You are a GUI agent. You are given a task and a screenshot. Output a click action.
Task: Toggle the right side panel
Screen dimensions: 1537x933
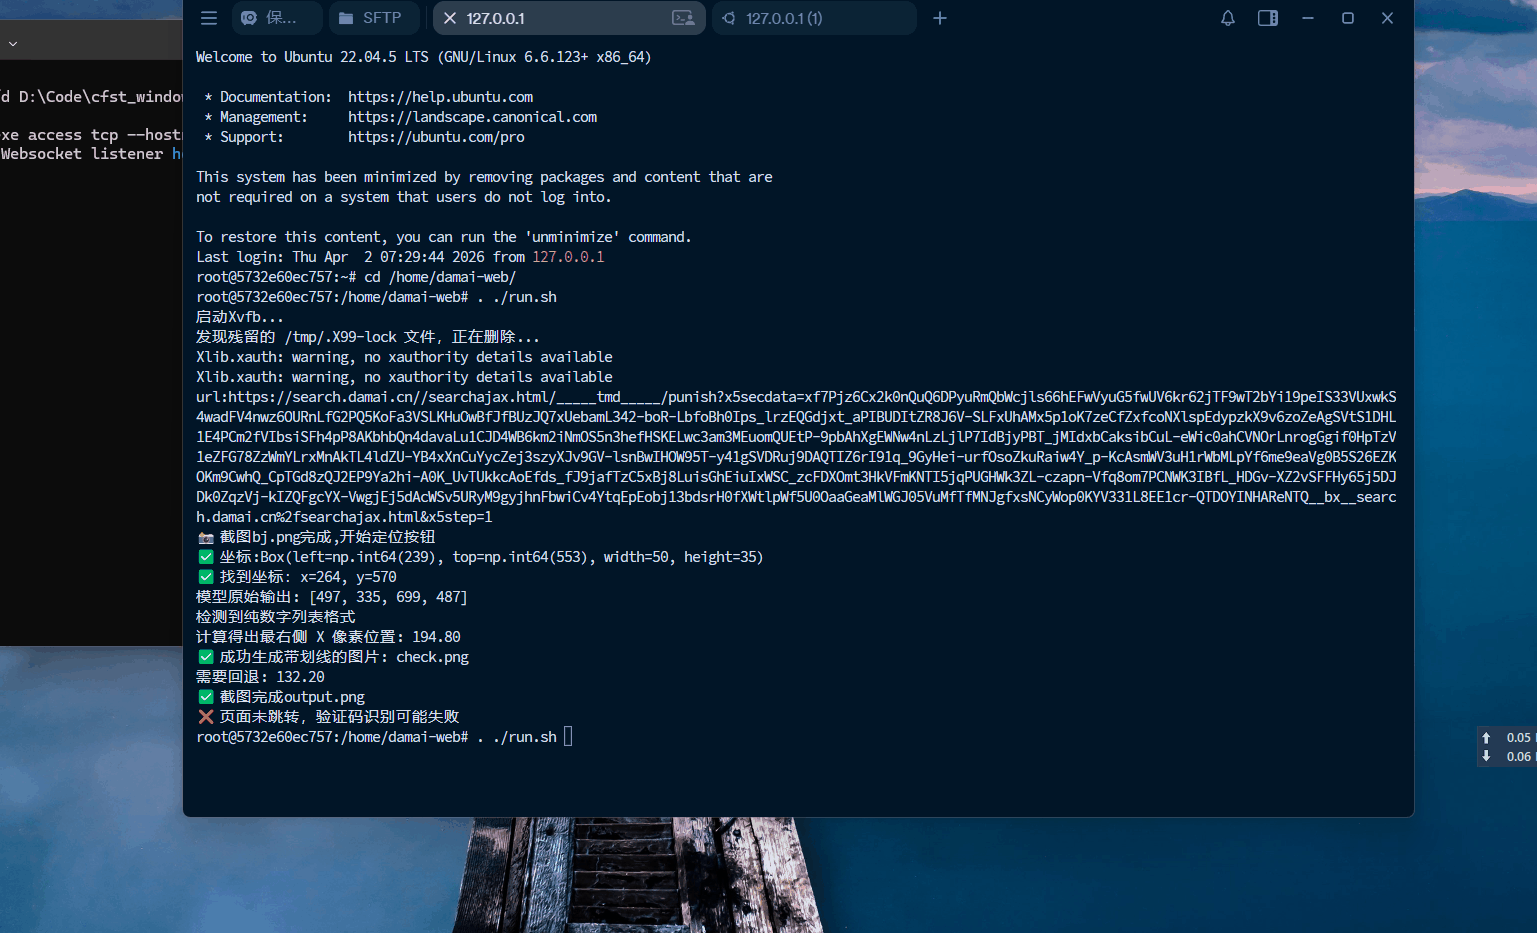1268,18
